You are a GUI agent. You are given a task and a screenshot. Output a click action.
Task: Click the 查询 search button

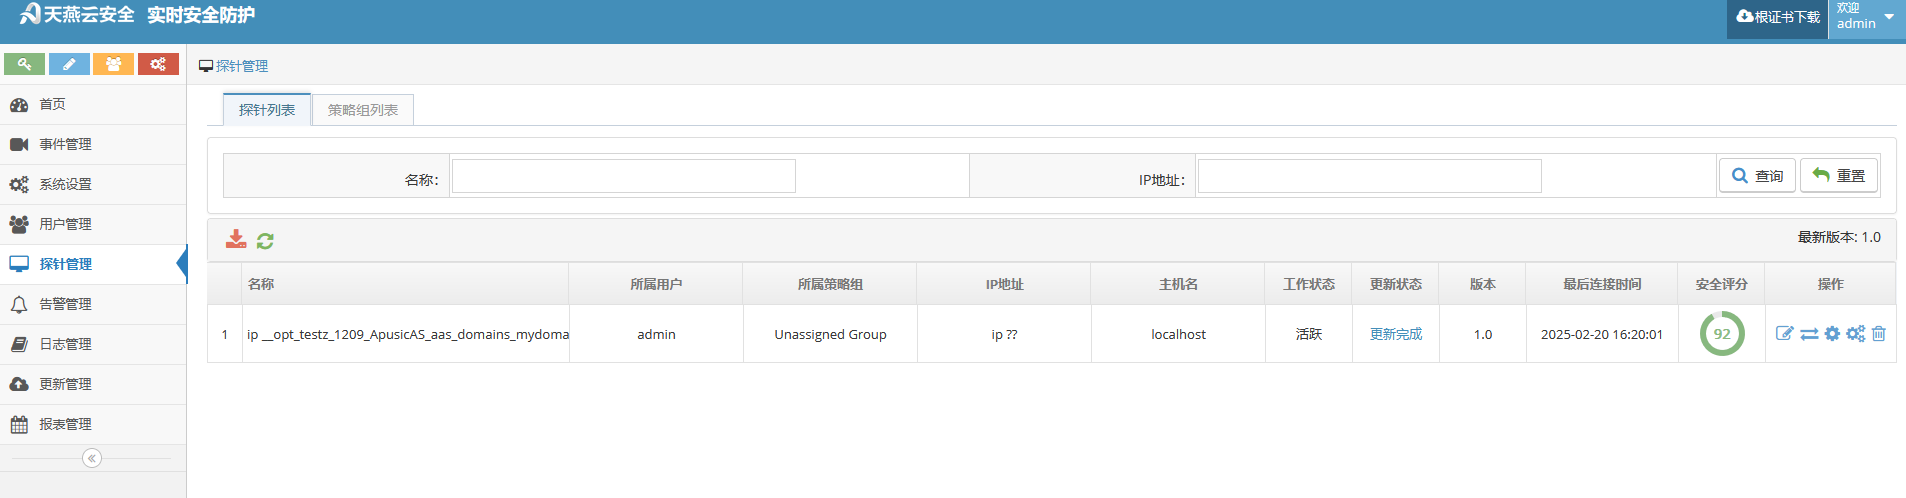[x=1757, y=175]
